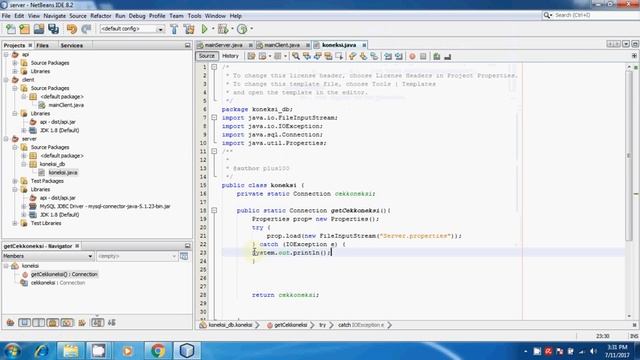The height and width of the screenshot is (360, 640).
Task: Click the Source view button
Action: 207,56
